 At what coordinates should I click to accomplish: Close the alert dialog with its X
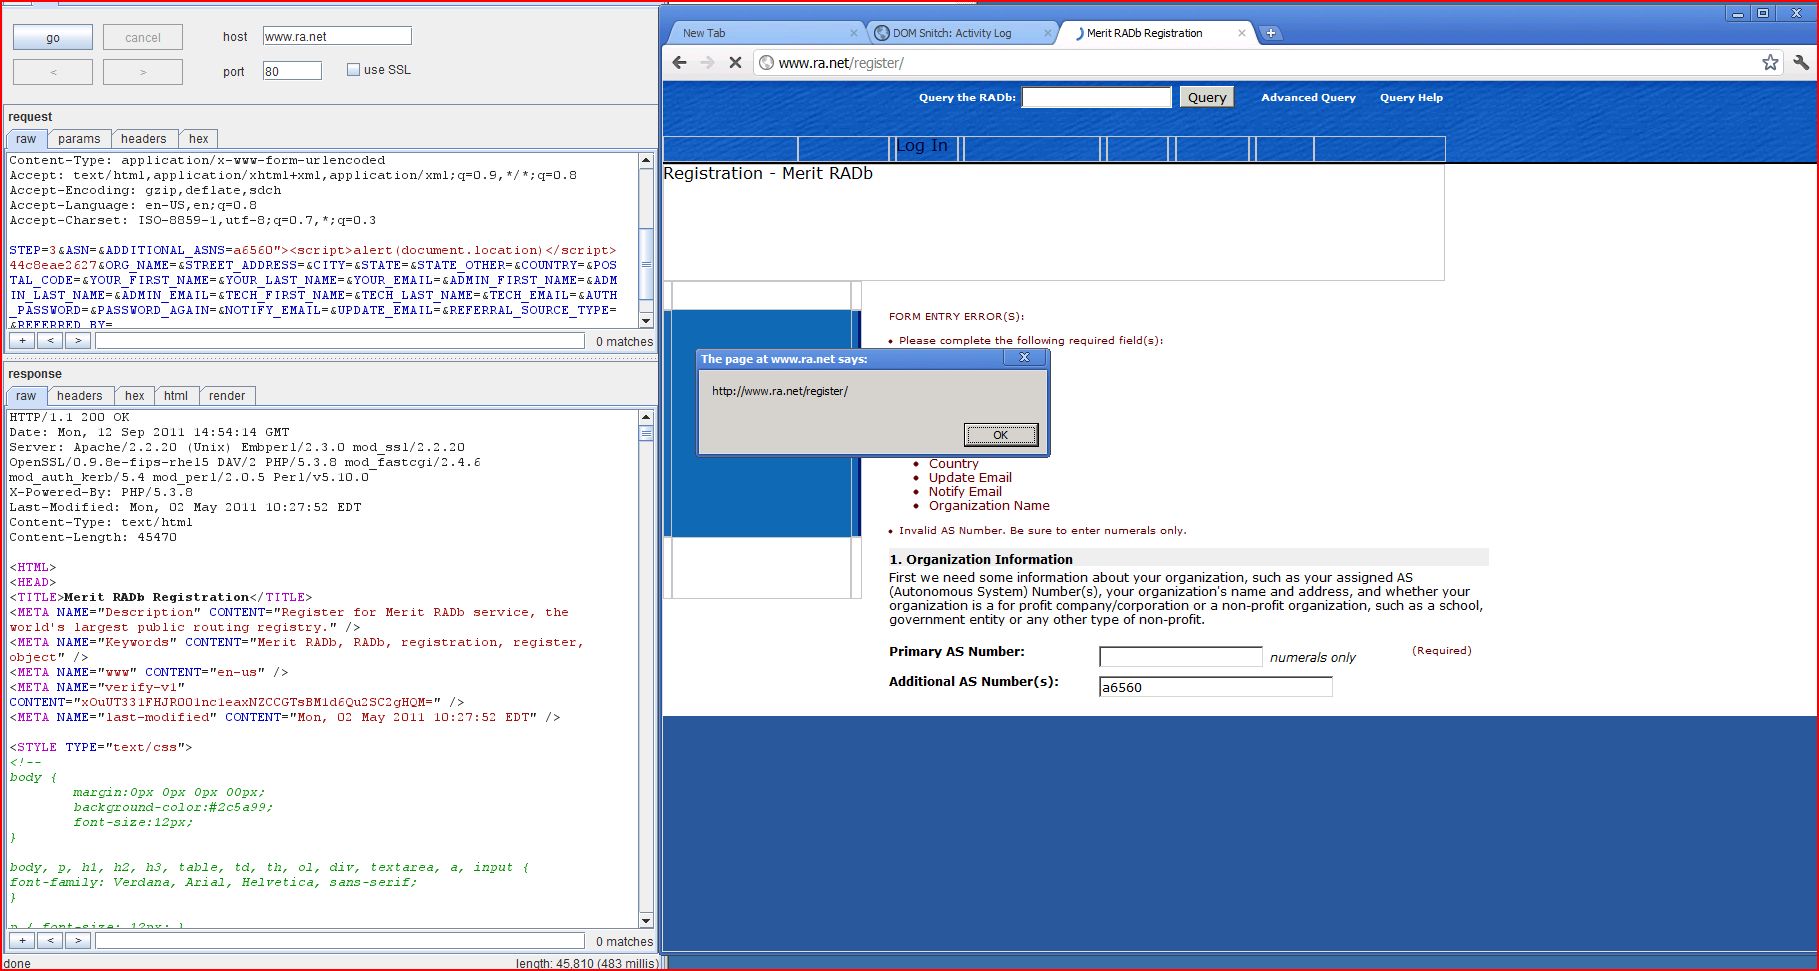[1024, 357]
